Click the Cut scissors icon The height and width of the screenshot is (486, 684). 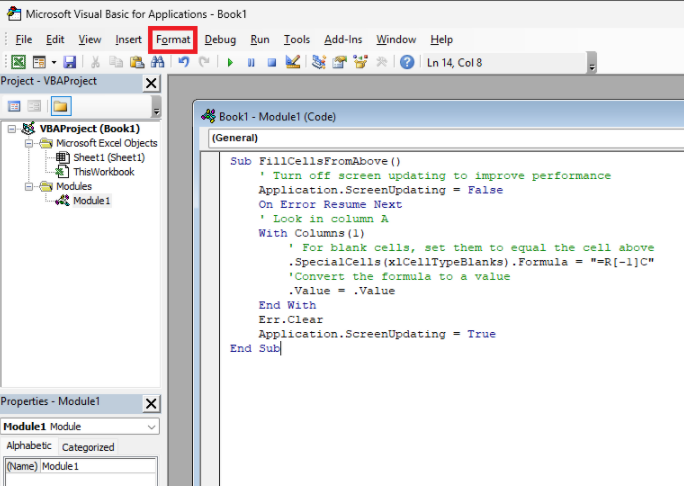tap(95, 62)
